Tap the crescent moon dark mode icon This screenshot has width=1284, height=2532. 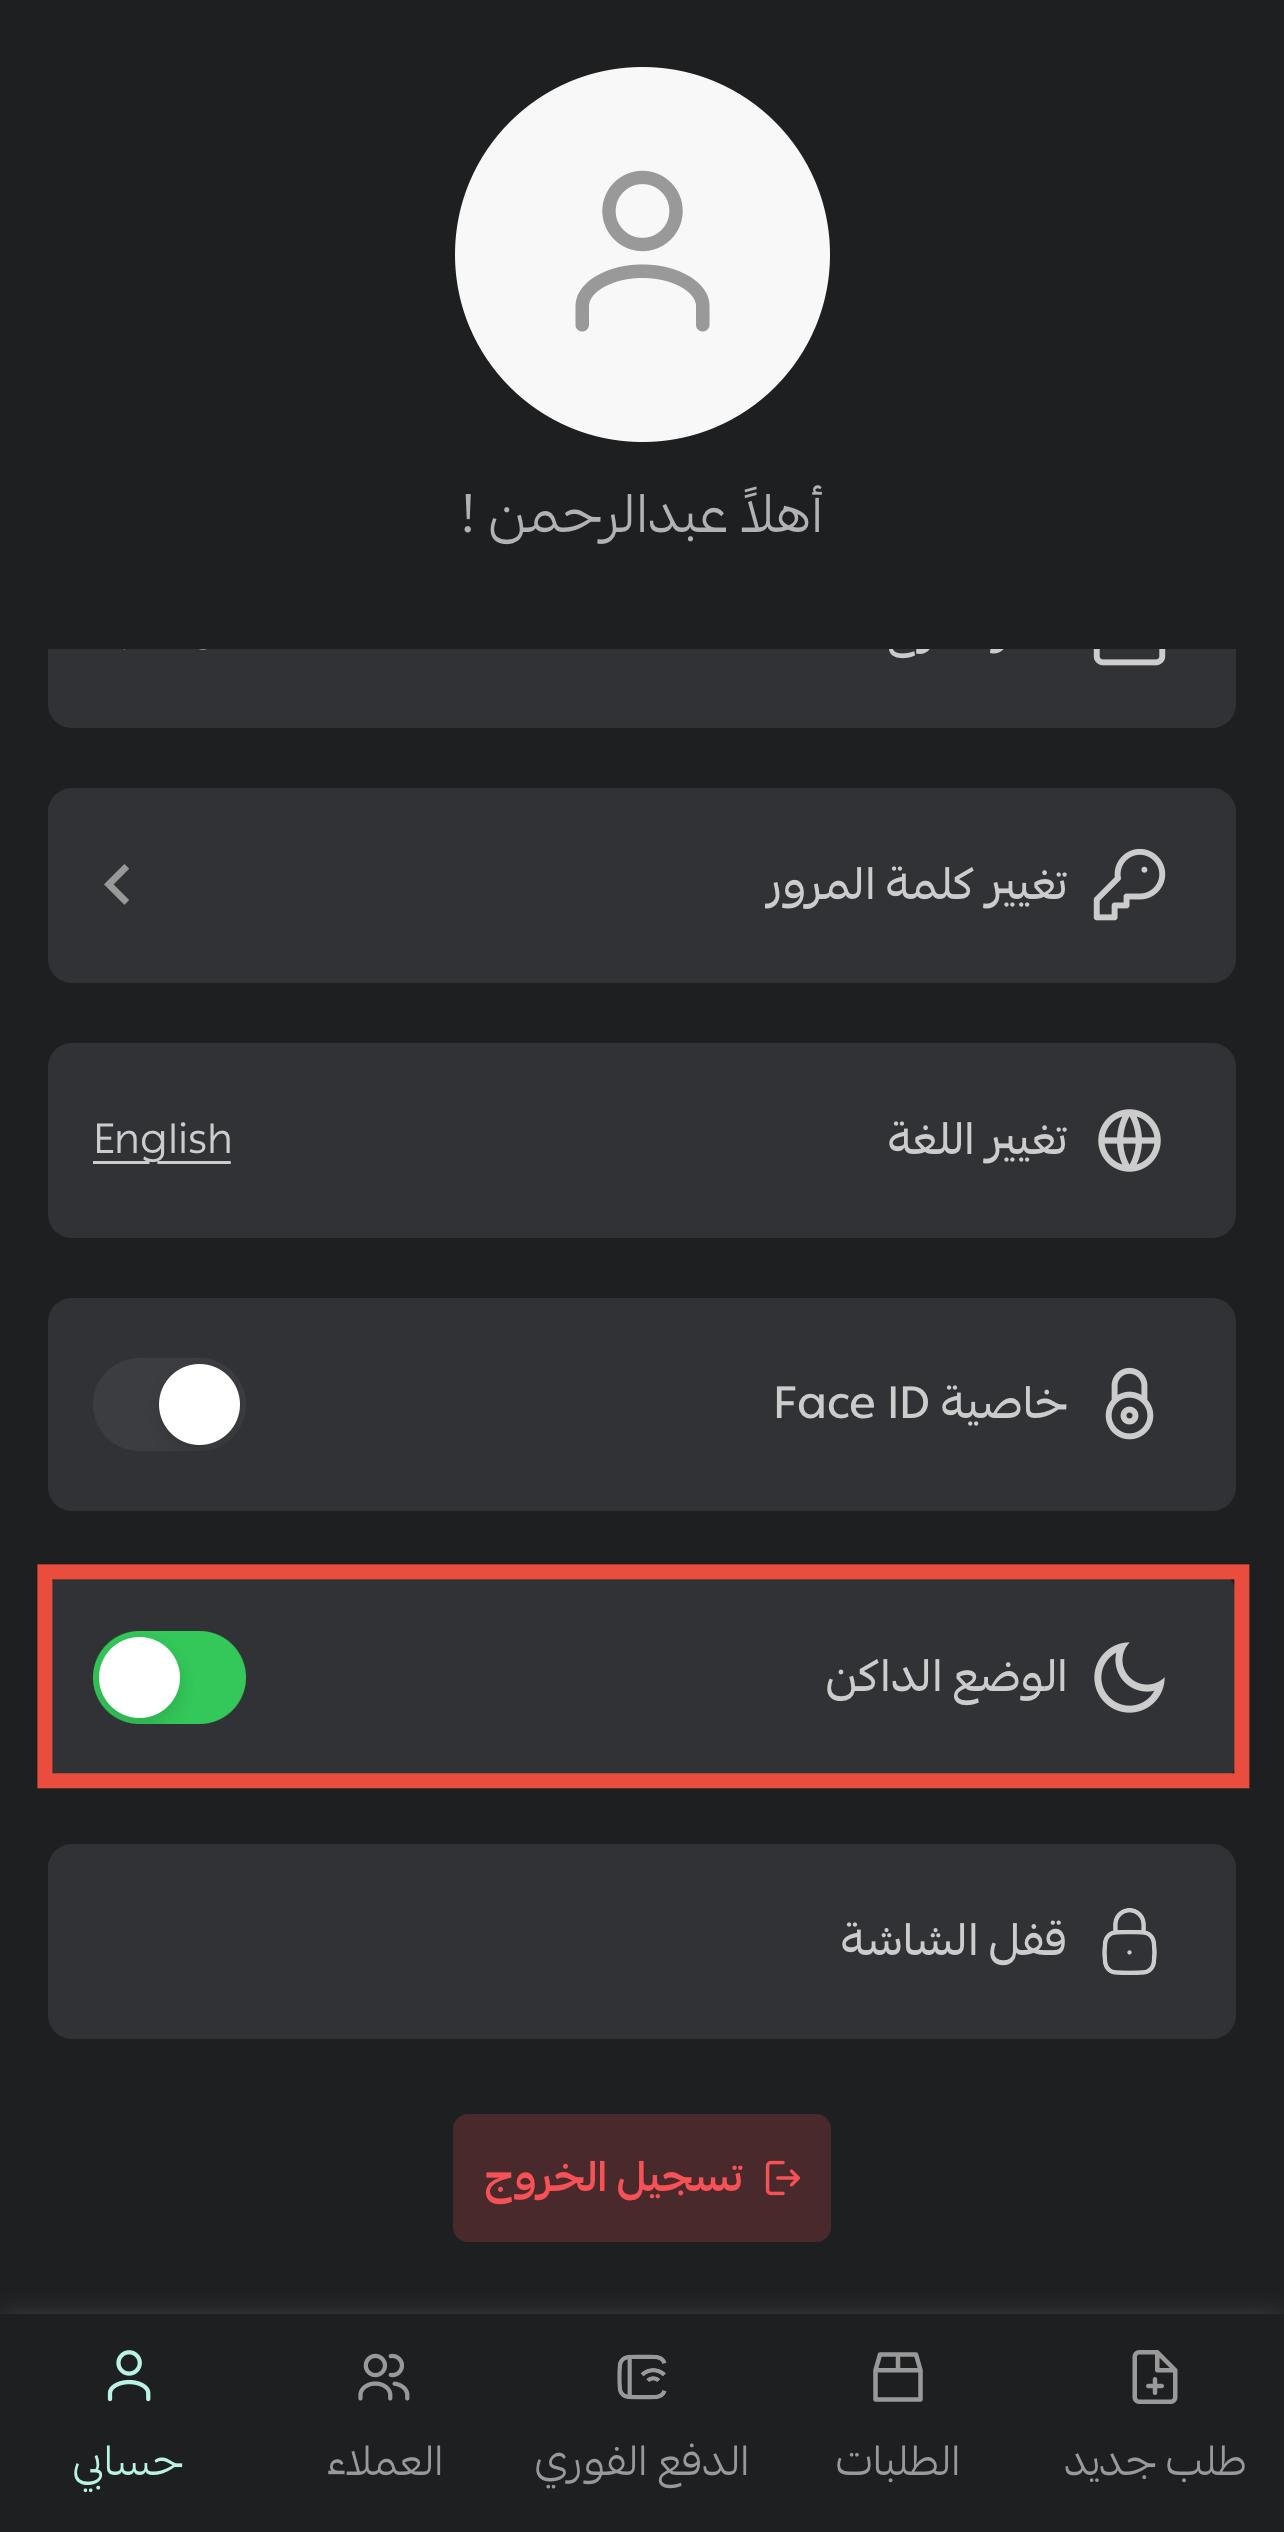1130,1677
